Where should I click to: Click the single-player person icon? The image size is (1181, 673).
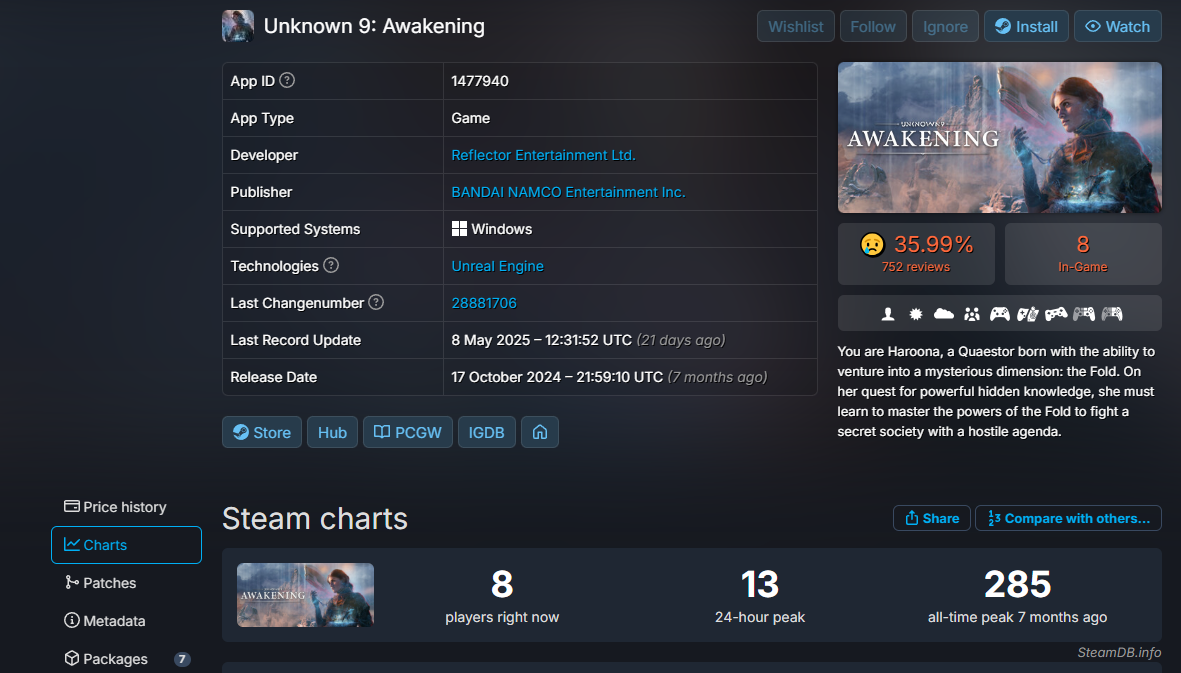pos(887,314)
